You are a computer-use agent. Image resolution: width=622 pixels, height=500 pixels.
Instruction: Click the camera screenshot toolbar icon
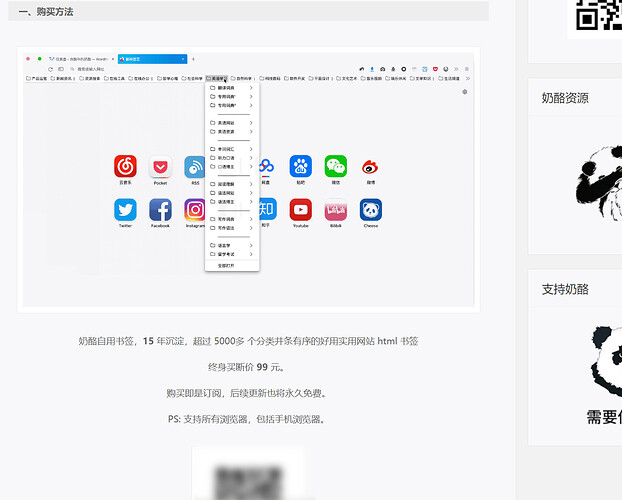click(382, 69)
